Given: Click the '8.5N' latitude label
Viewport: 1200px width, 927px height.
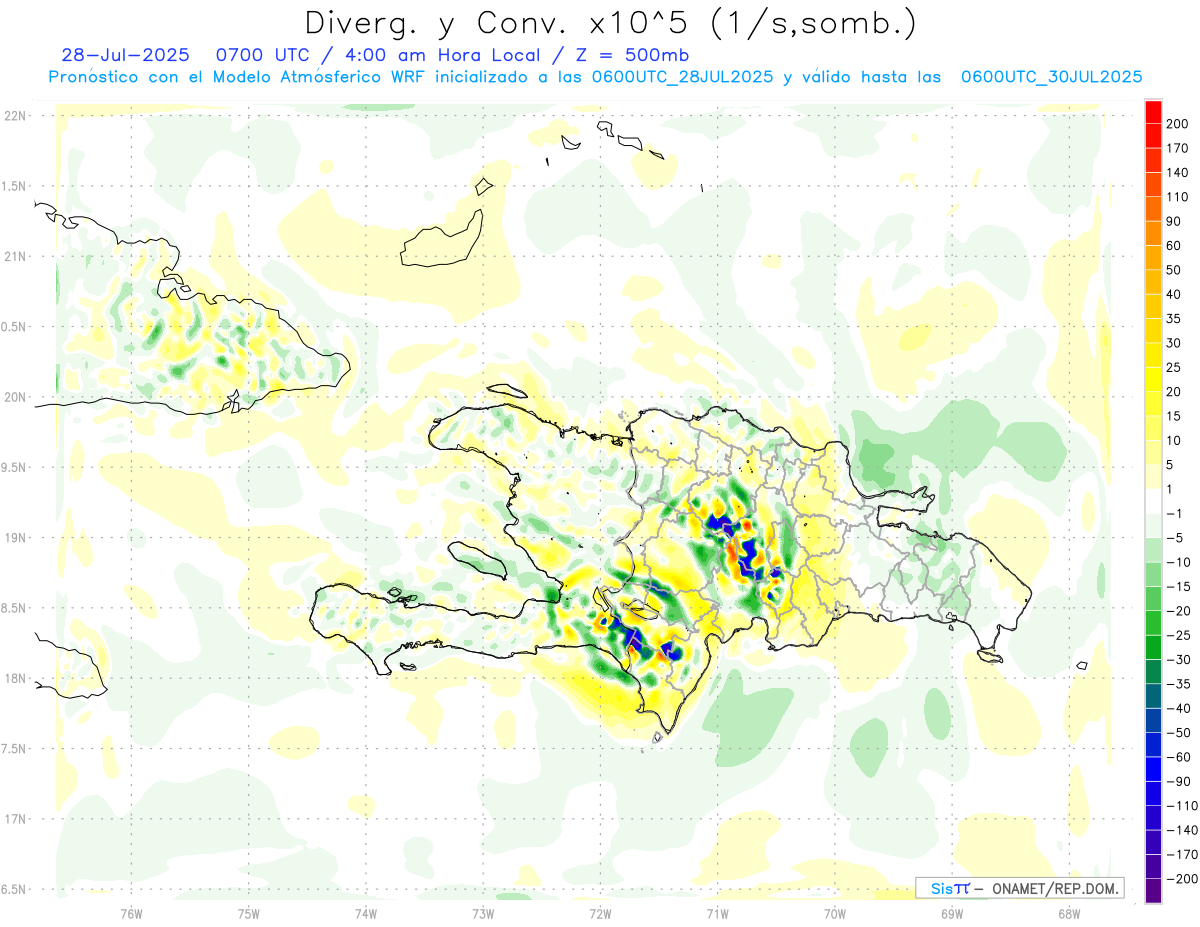Looking at the screenshot, I should [x=14, y=608].
